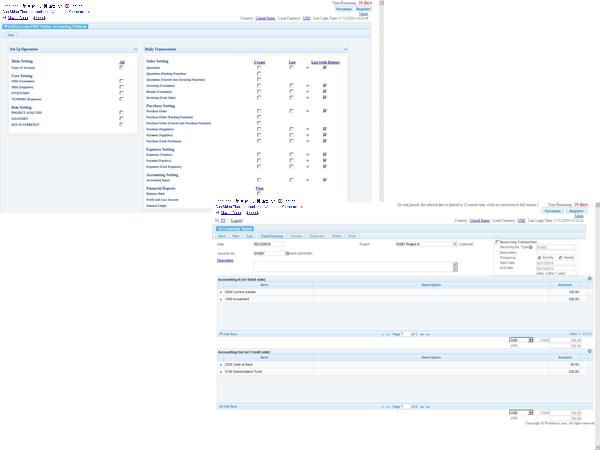
Task: Click the Save tab in Accounting Input
Action: point(222,235)
